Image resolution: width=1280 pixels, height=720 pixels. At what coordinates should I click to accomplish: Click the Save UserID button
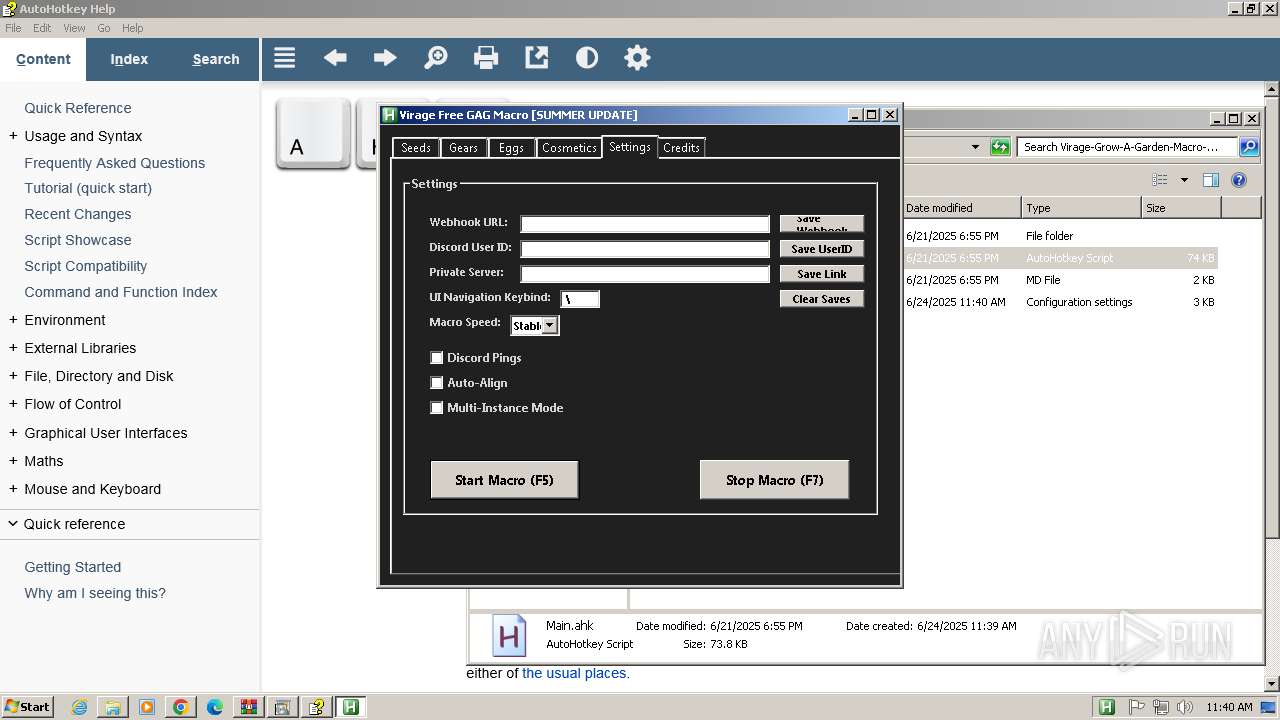(822, 249)
